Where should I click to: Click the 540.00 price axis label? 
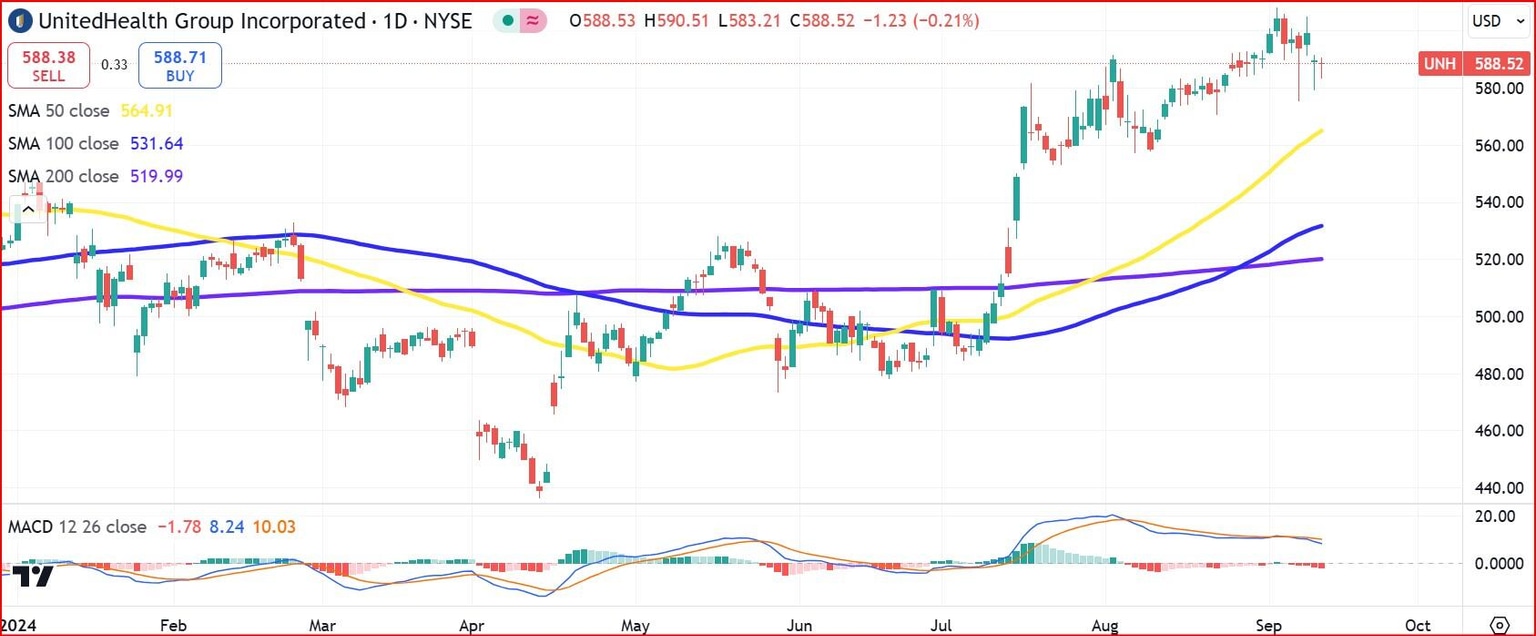pyautogui.click(x=1497, y=202)
